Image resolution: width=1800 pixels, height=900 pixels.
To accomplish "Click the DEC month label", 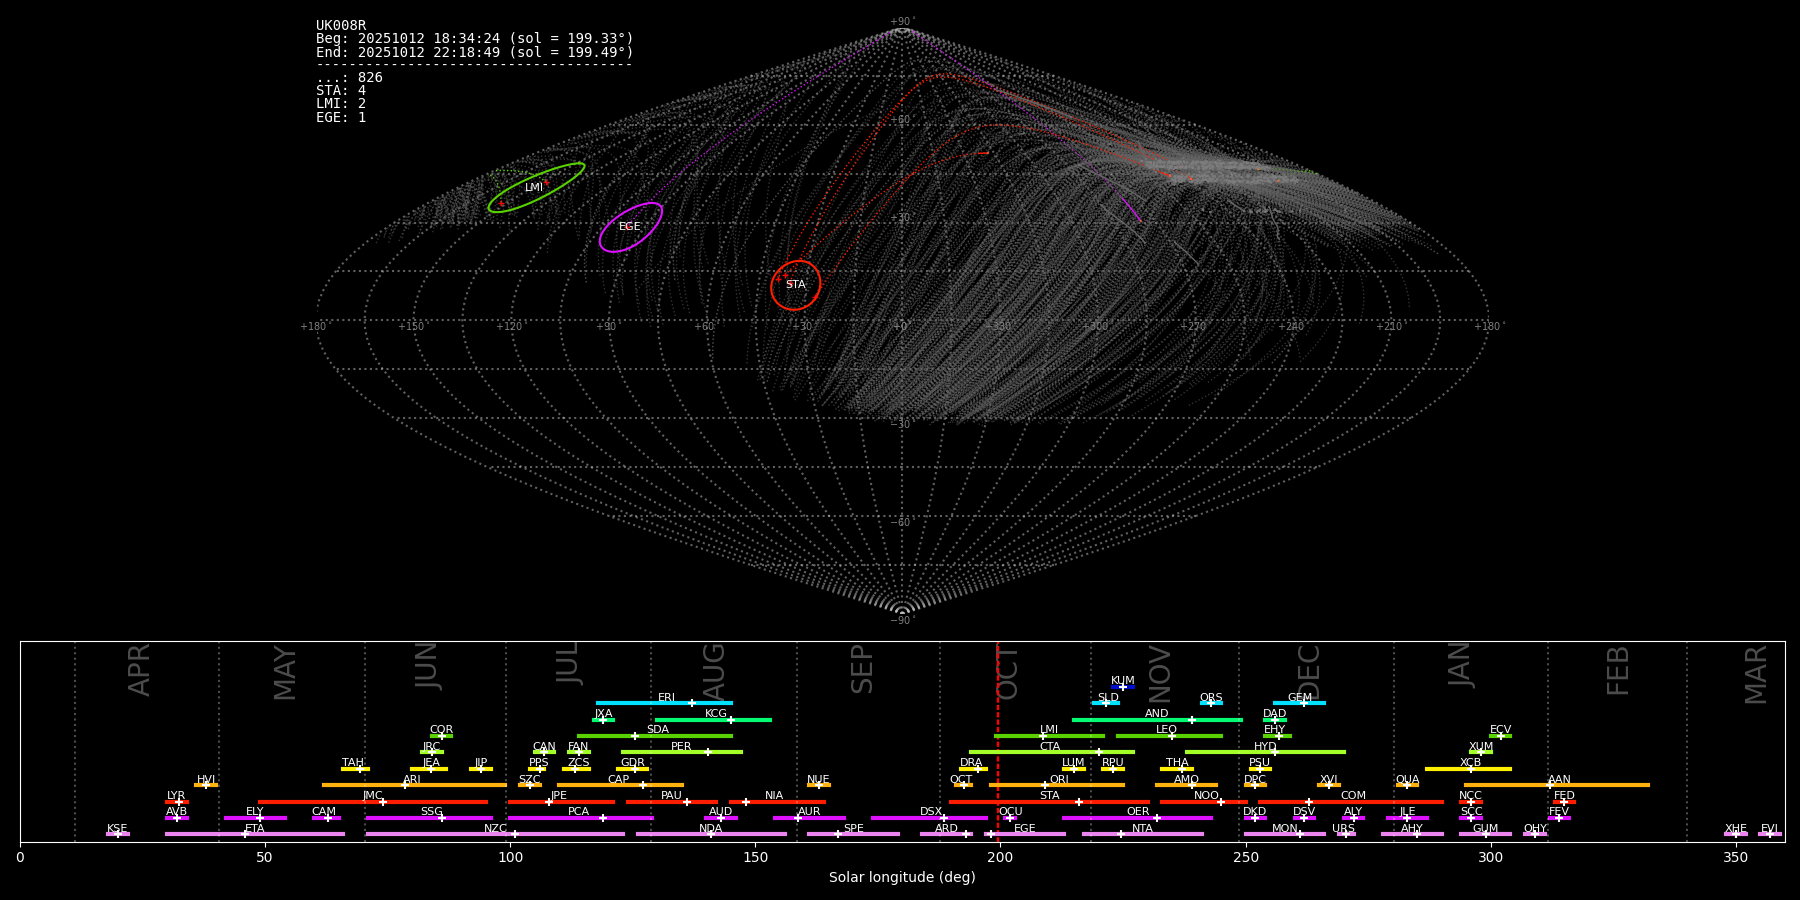I will tap(1309, 672).
